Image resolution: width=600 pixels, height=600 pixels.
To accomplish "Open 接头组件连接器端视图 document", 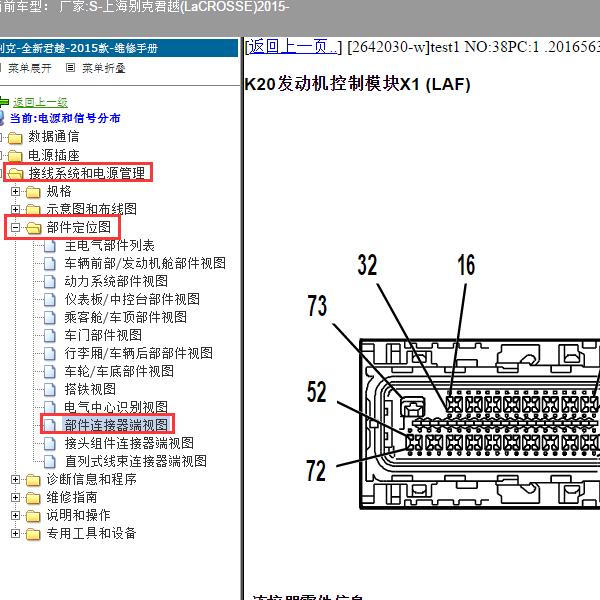I will click(129, 443).
